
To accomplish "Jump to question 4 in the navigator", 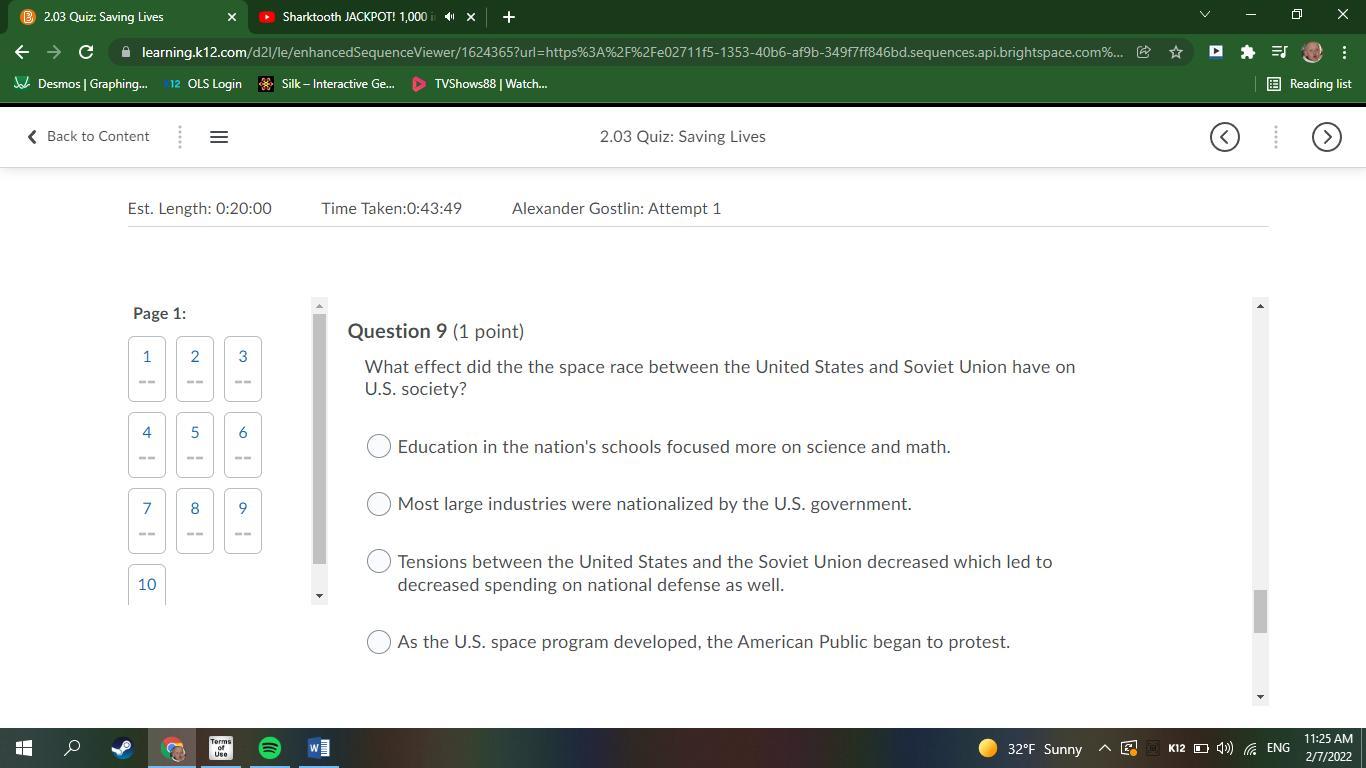I will pyautogui.click(x=147, y=445).
